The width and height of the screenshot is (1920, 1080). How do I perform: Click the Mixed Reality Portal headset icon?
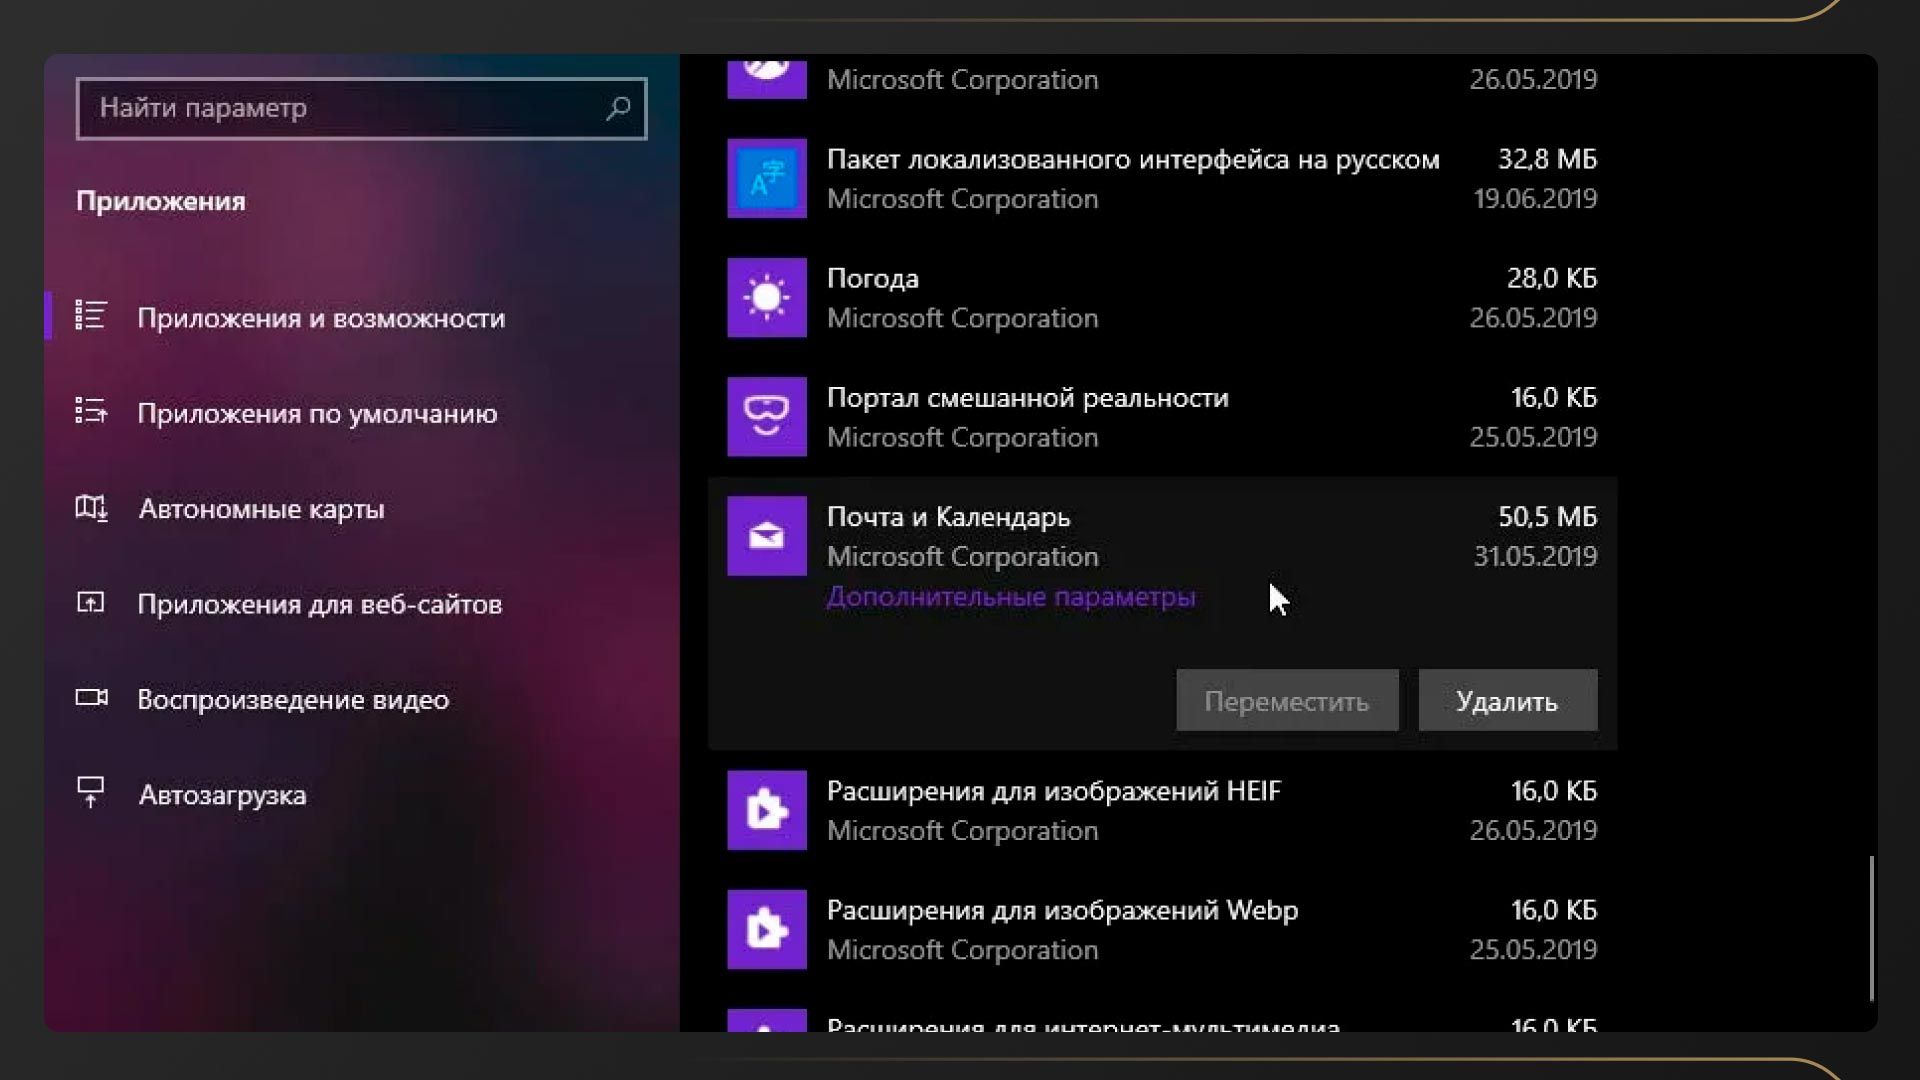coord(766,417)
